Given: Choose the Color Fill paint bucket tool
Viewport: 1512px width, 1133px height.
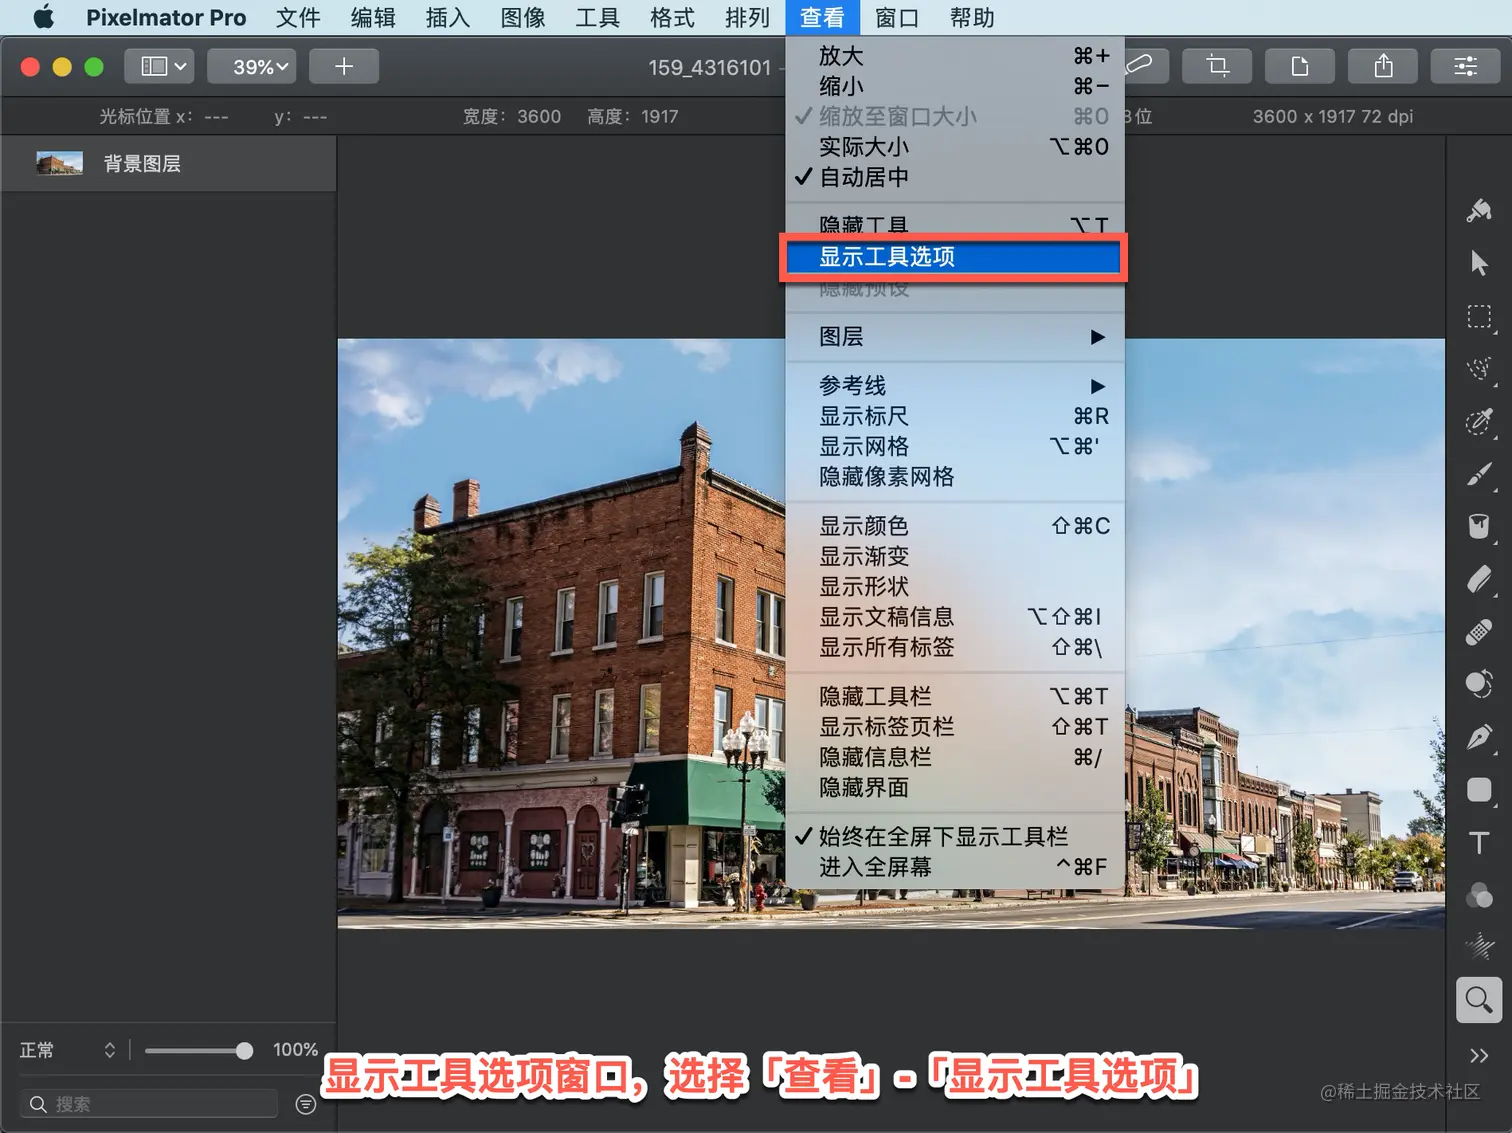Looking at the screenshot, I should pos(1479,527).
